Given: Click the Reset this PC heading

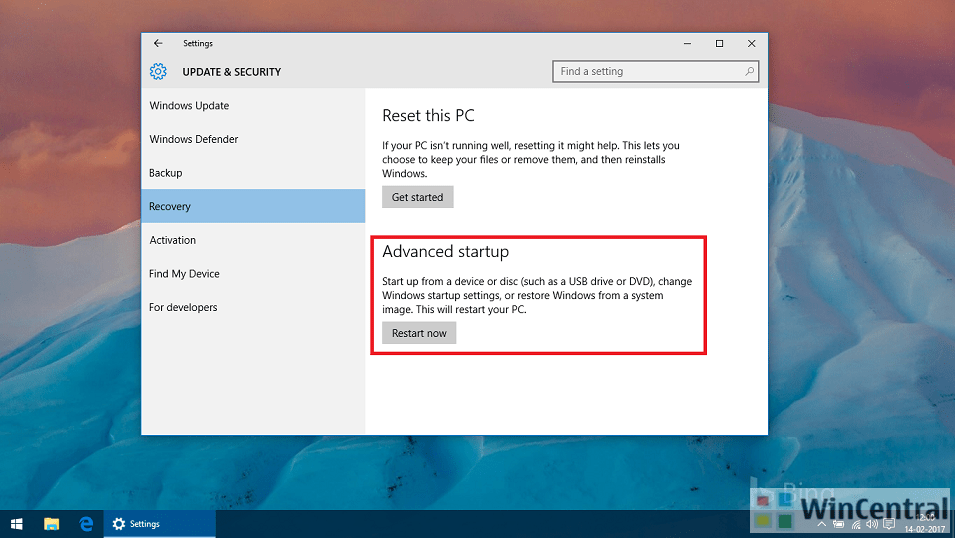Looking at the screenshot, I should [428, 115].
